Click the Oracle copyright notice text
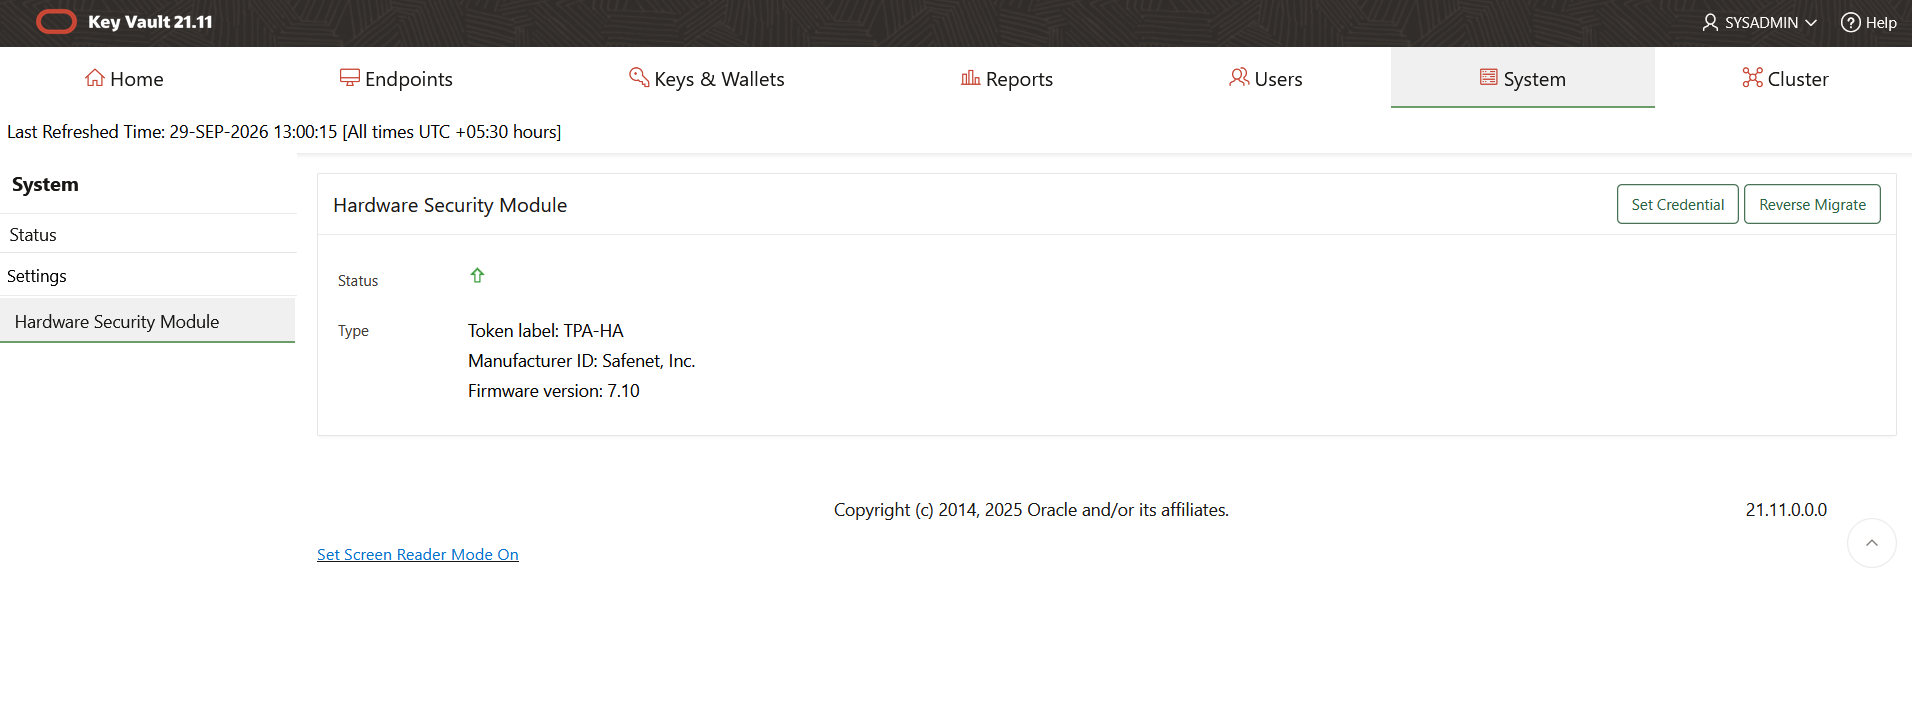1912x712 pixels. tap(1031, 510)
